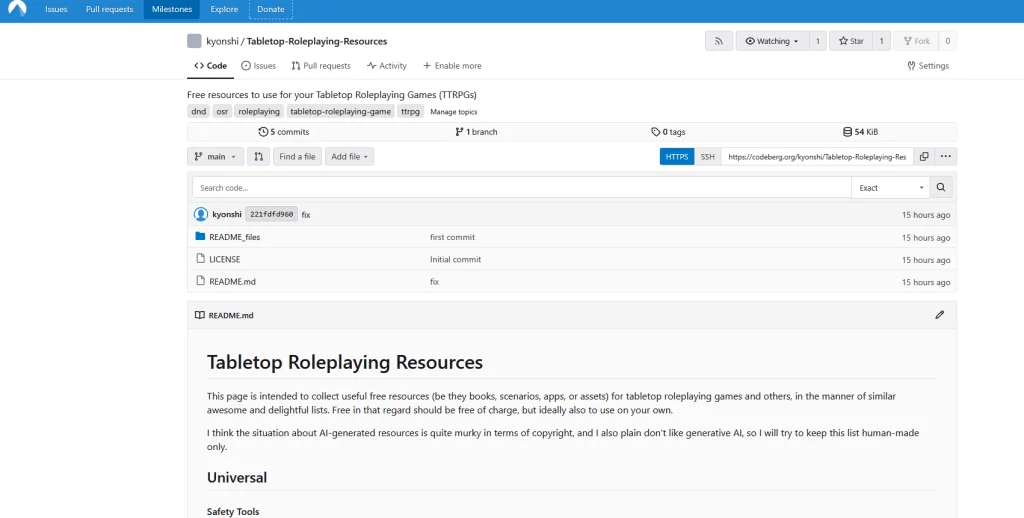
Task: Click the compare branches icon button
Action: pyautogui.click(x=259, y=157)
